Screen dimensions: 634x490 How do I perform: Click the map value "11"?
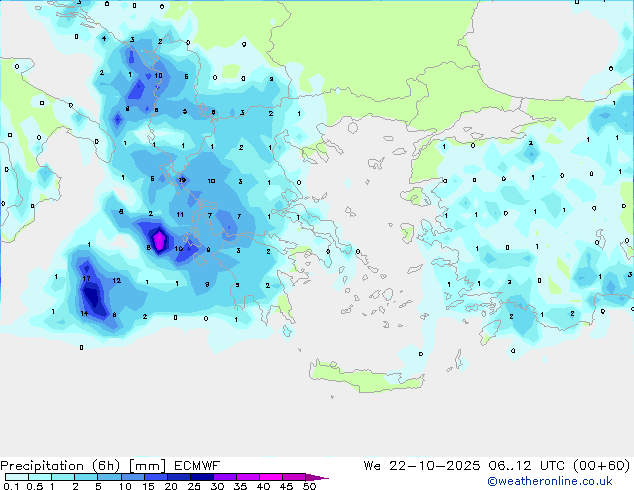click(x=180, y=215)
